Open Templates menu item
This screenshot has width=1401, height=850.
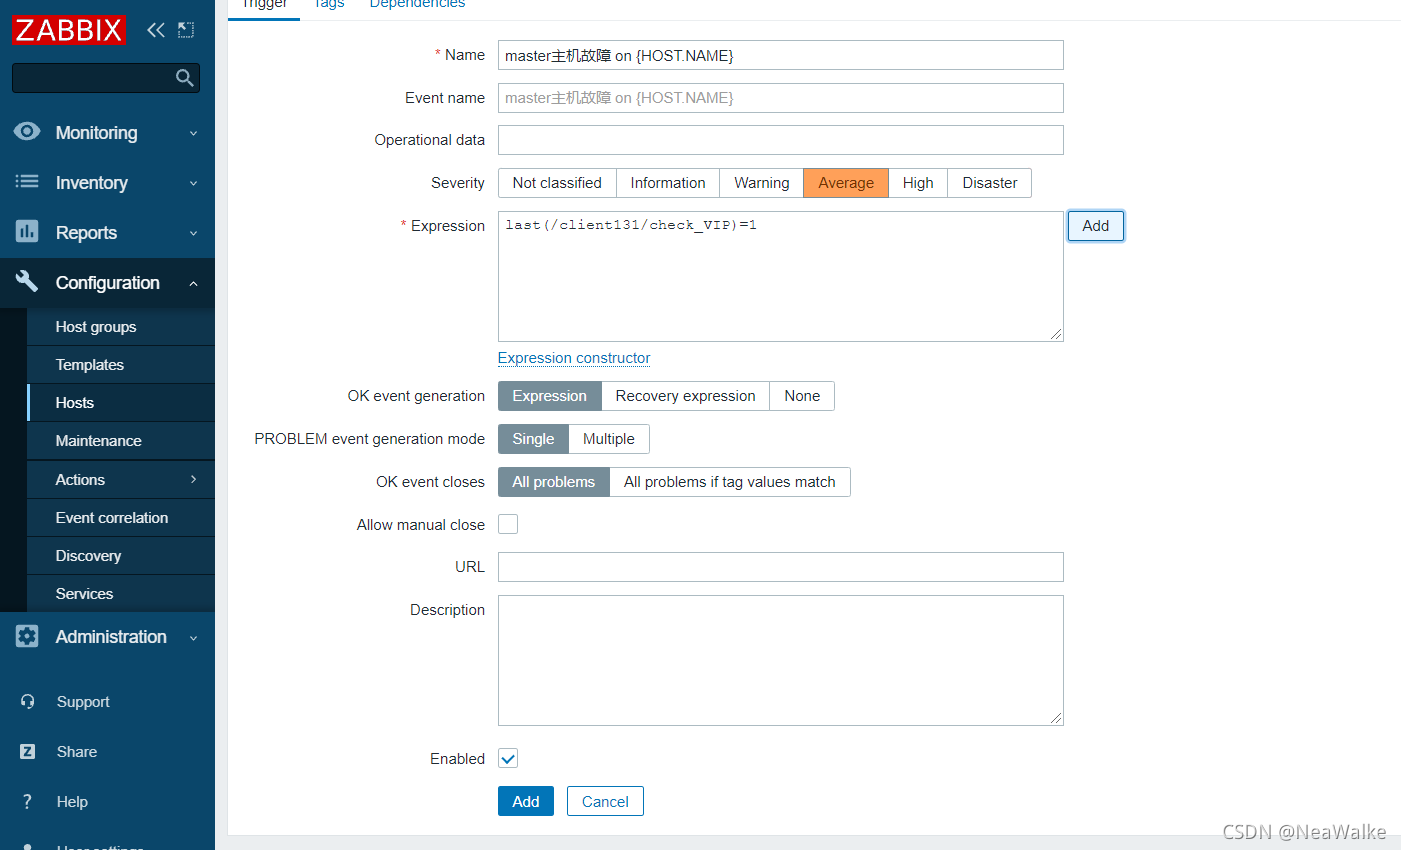121,365
